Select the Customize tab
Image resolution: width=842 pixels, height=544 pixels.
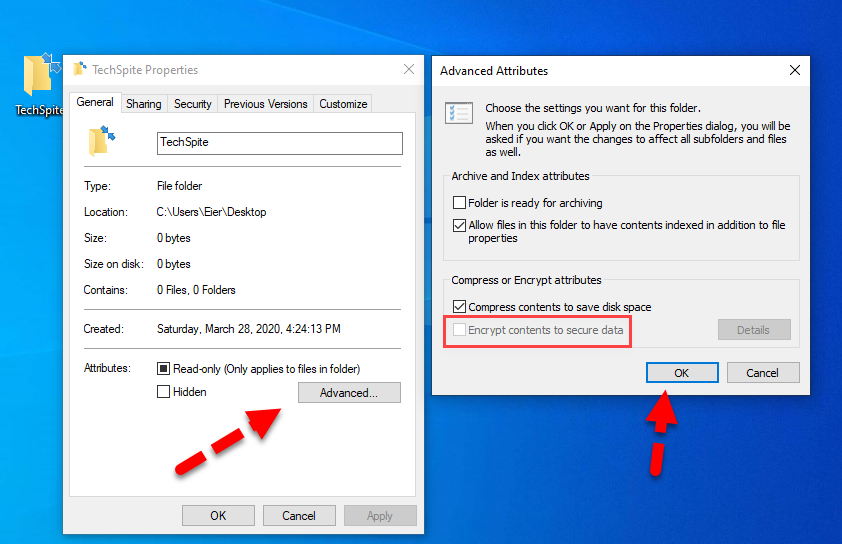point(343,104)
